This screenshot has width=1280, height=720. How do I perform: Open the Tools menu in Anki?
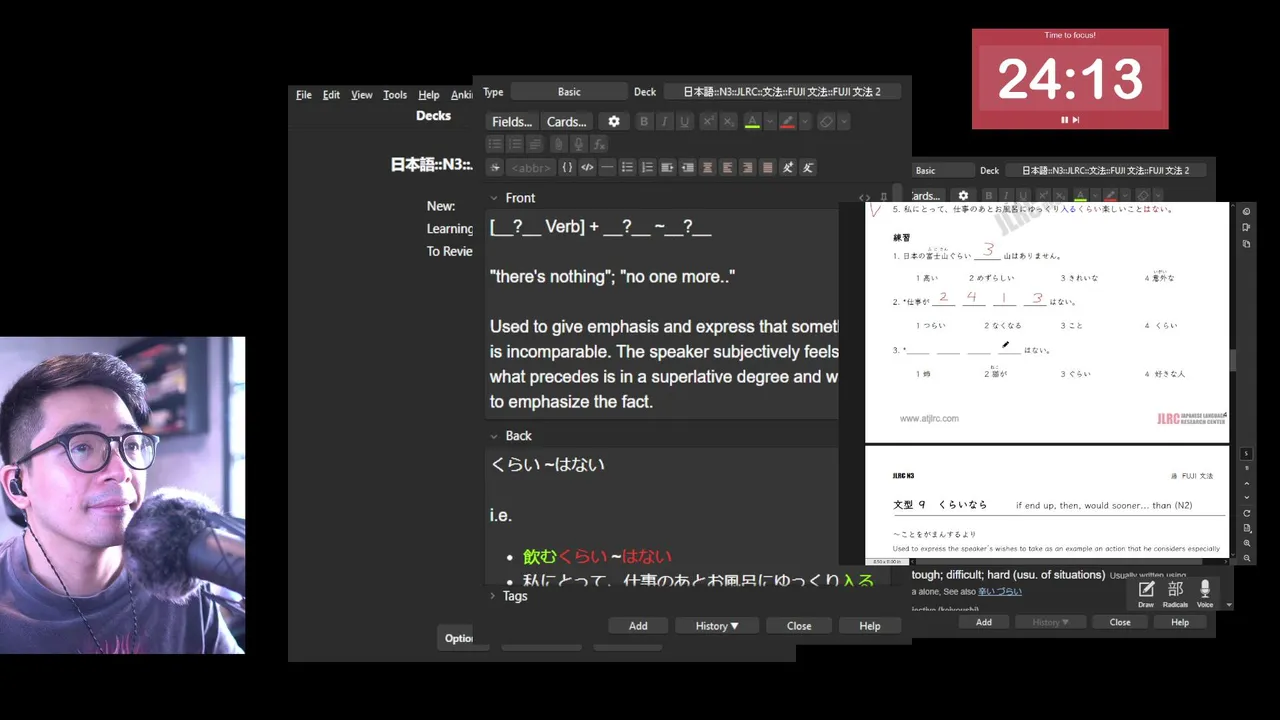(395, 95)
